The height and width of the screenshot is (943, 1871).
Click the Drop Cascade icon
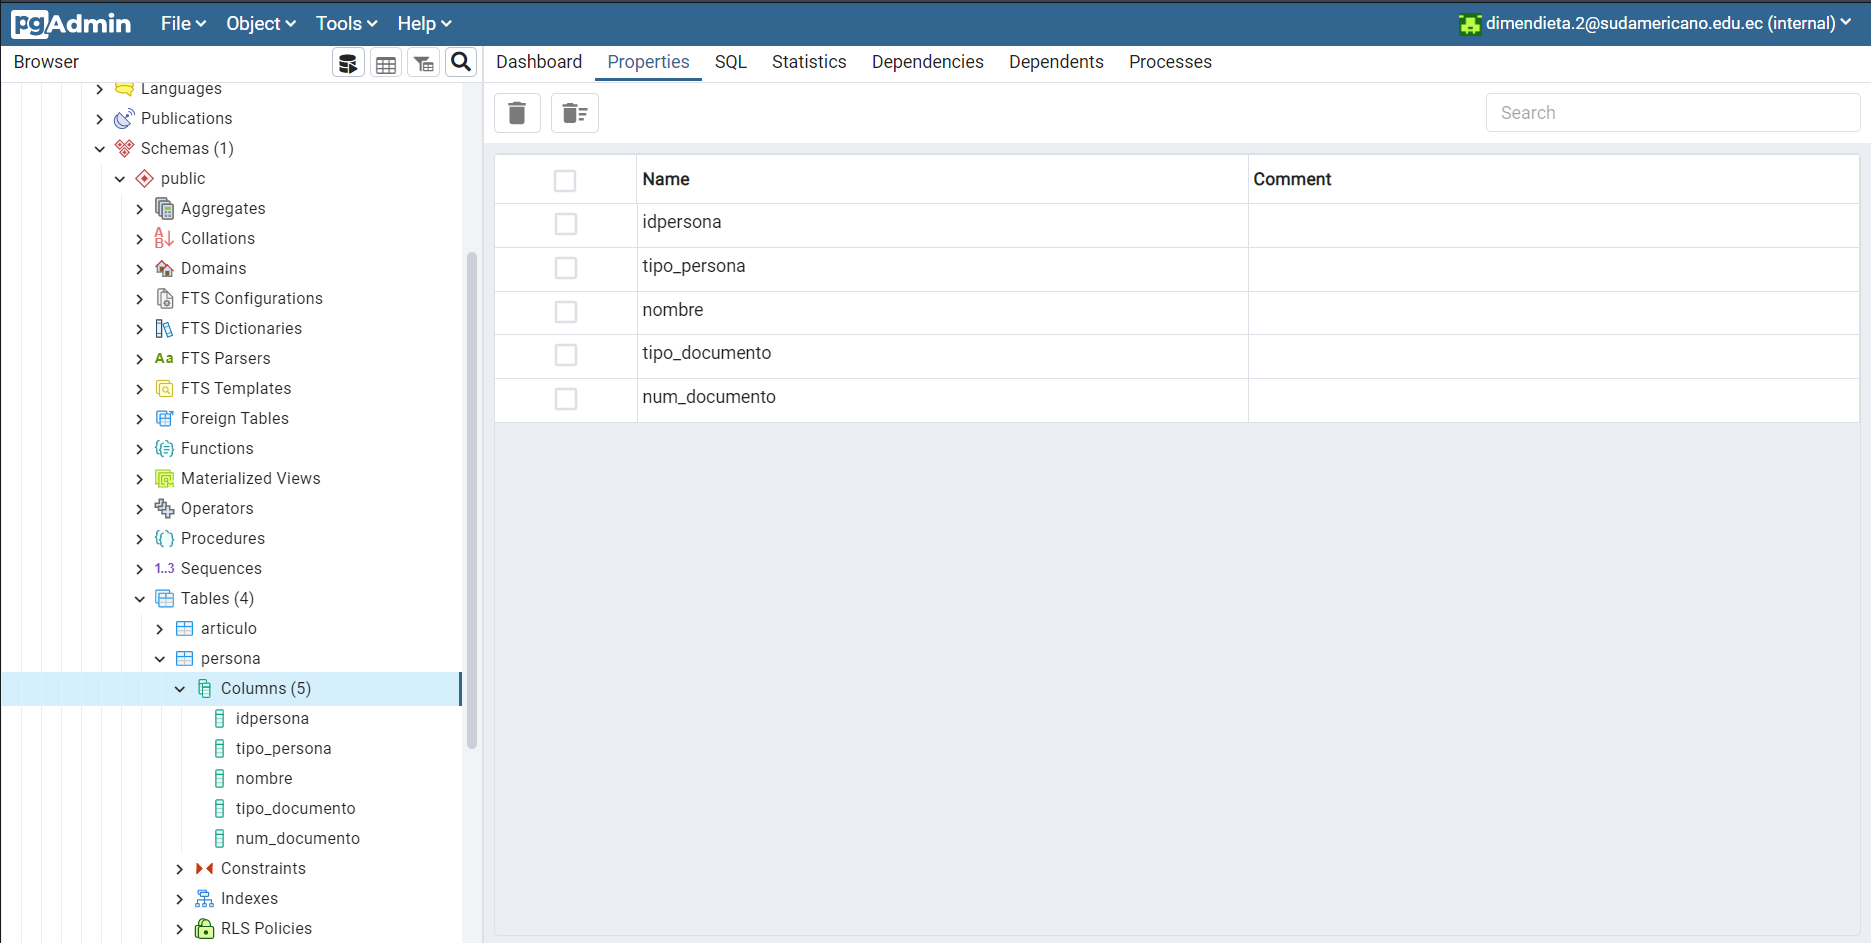coord(574,112)
